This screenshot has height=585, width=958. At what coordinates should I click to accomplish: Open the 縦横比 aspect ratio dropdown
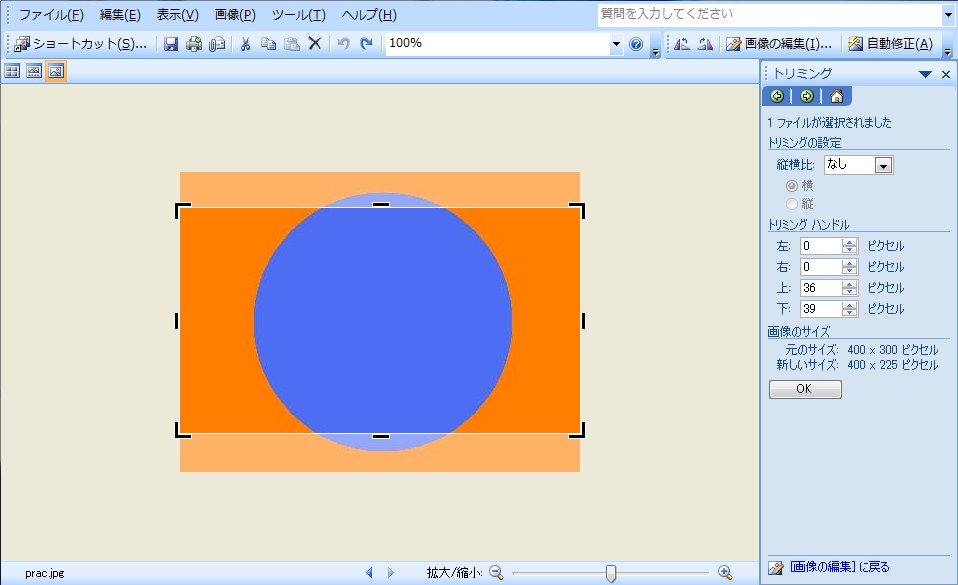[883, 166]
